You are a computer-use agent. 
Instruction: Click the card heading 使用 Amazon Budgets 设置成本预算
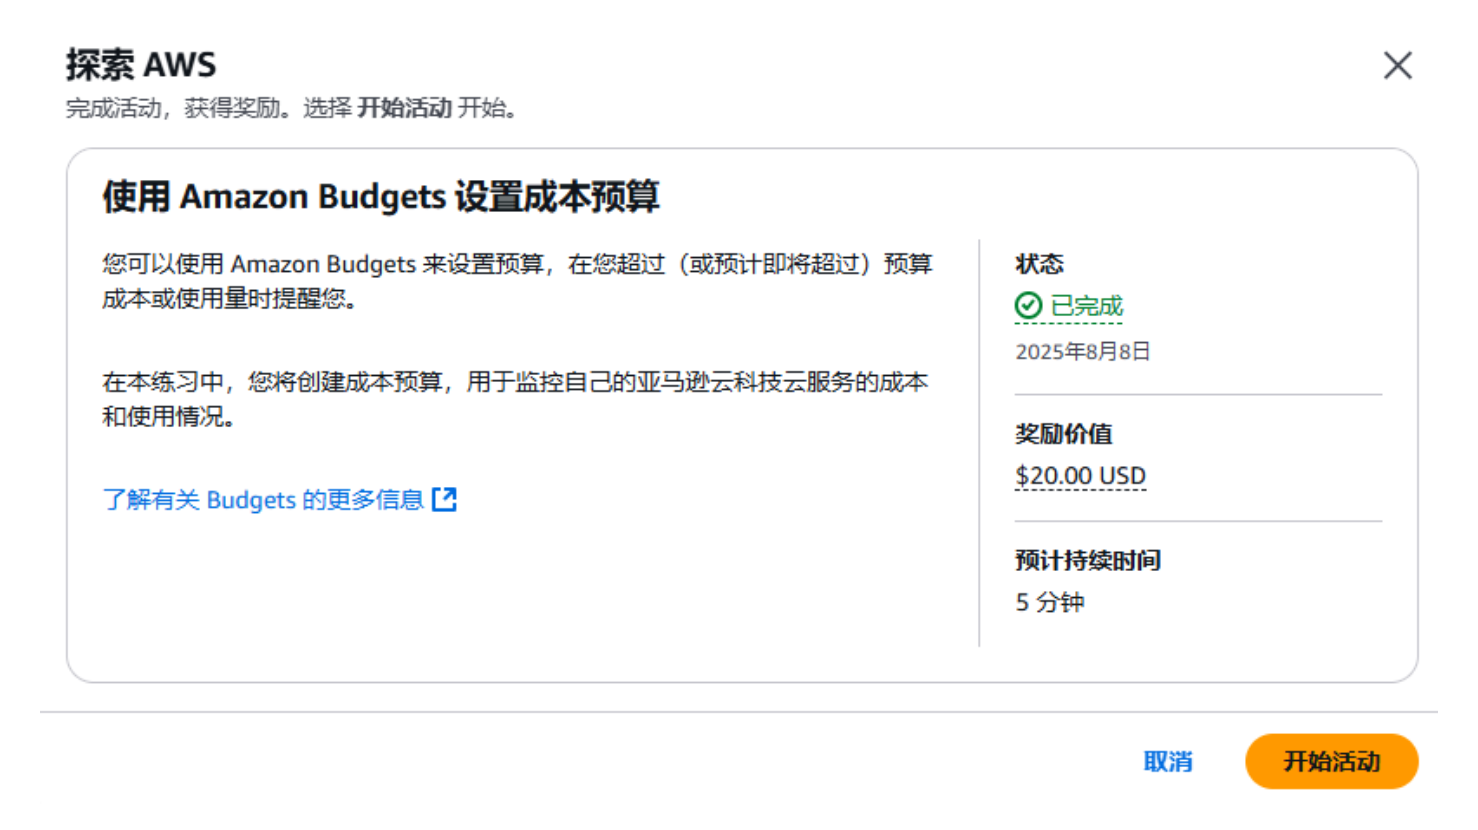coord(380,197)
